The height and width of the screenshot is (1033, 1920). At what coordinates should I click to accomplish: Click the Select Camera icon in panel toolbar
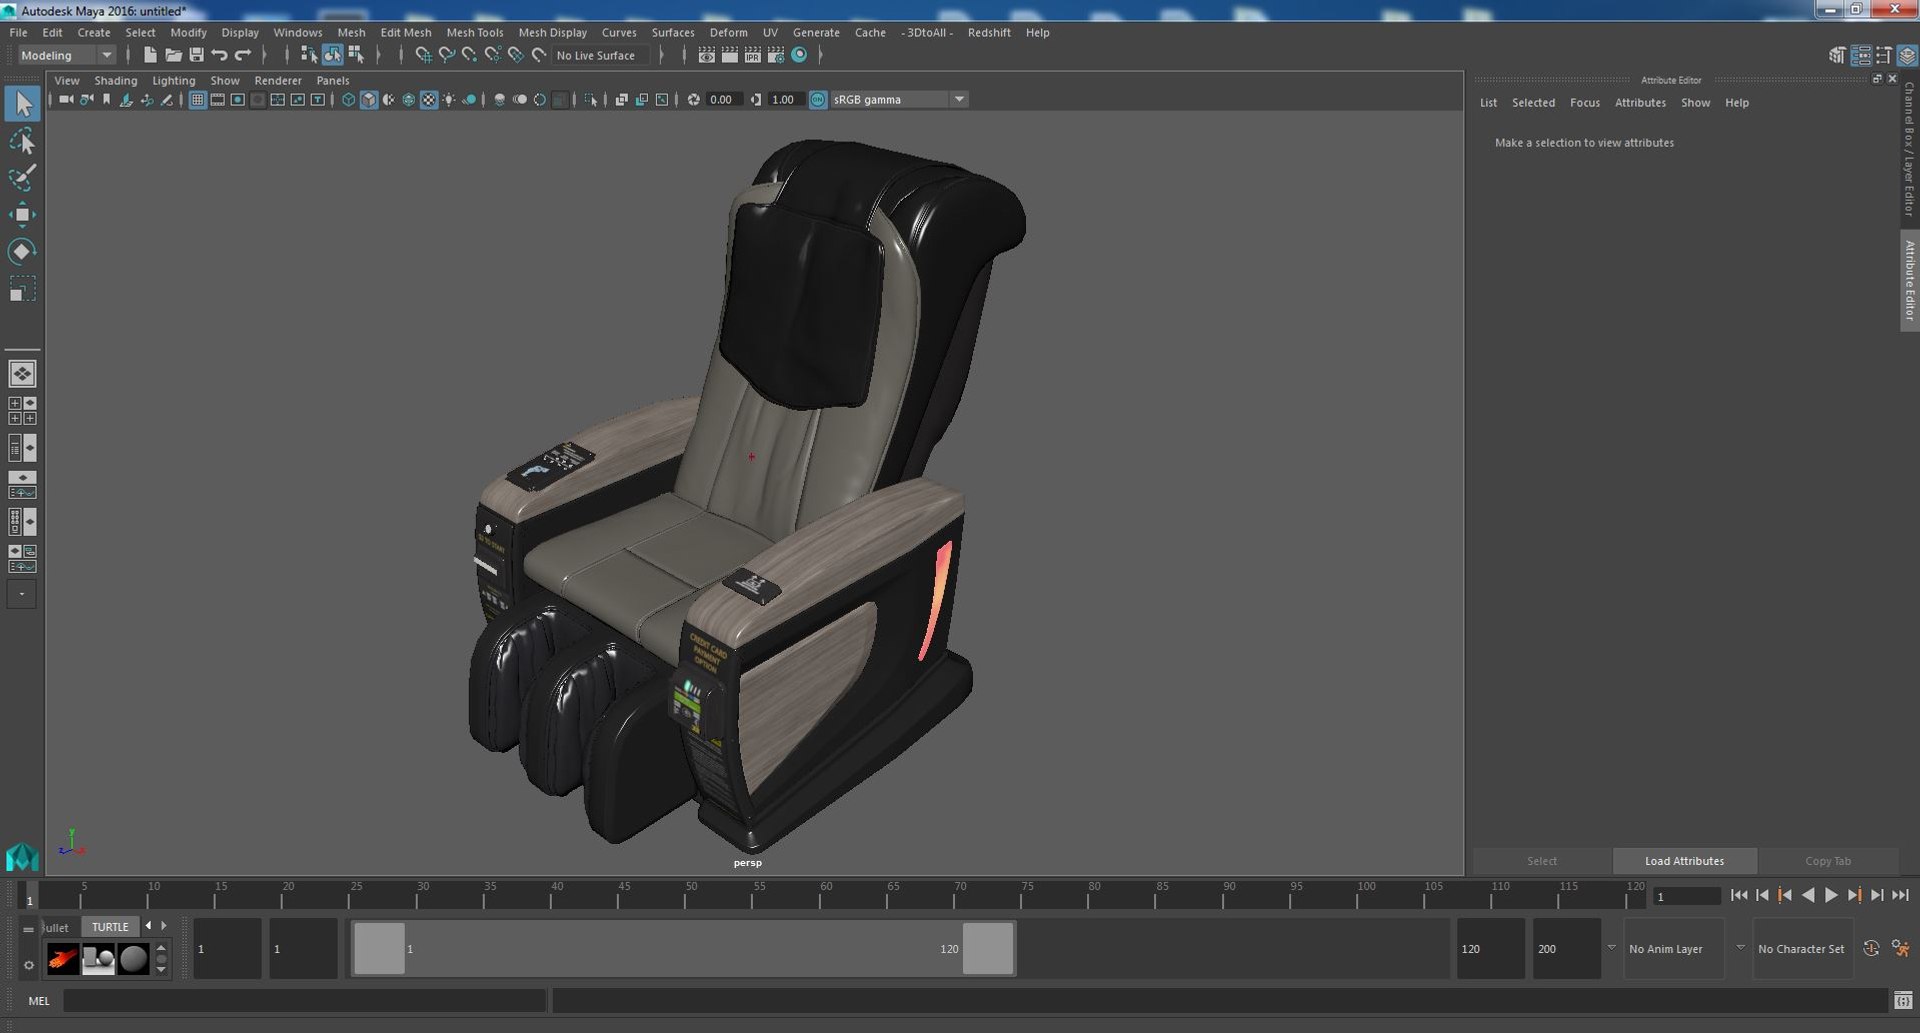click(x=66, y=99)
